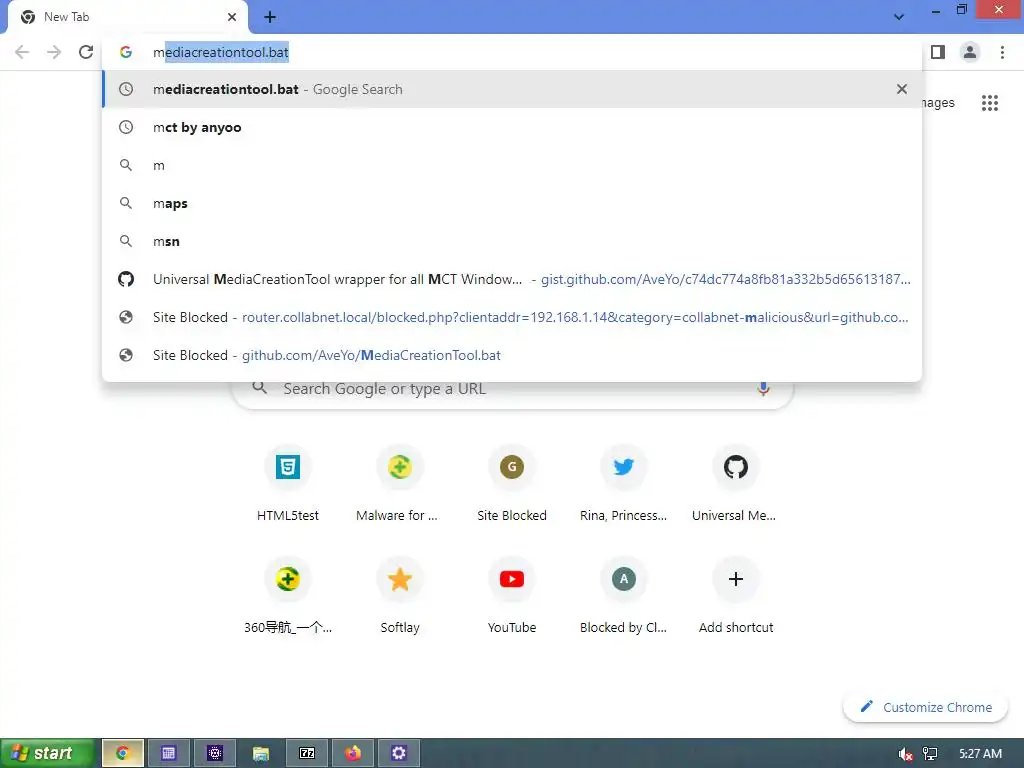The width and height of the screenshot is (1024, 768).
Task: Click the network tray icon
Action: click(x=930, y=754)
